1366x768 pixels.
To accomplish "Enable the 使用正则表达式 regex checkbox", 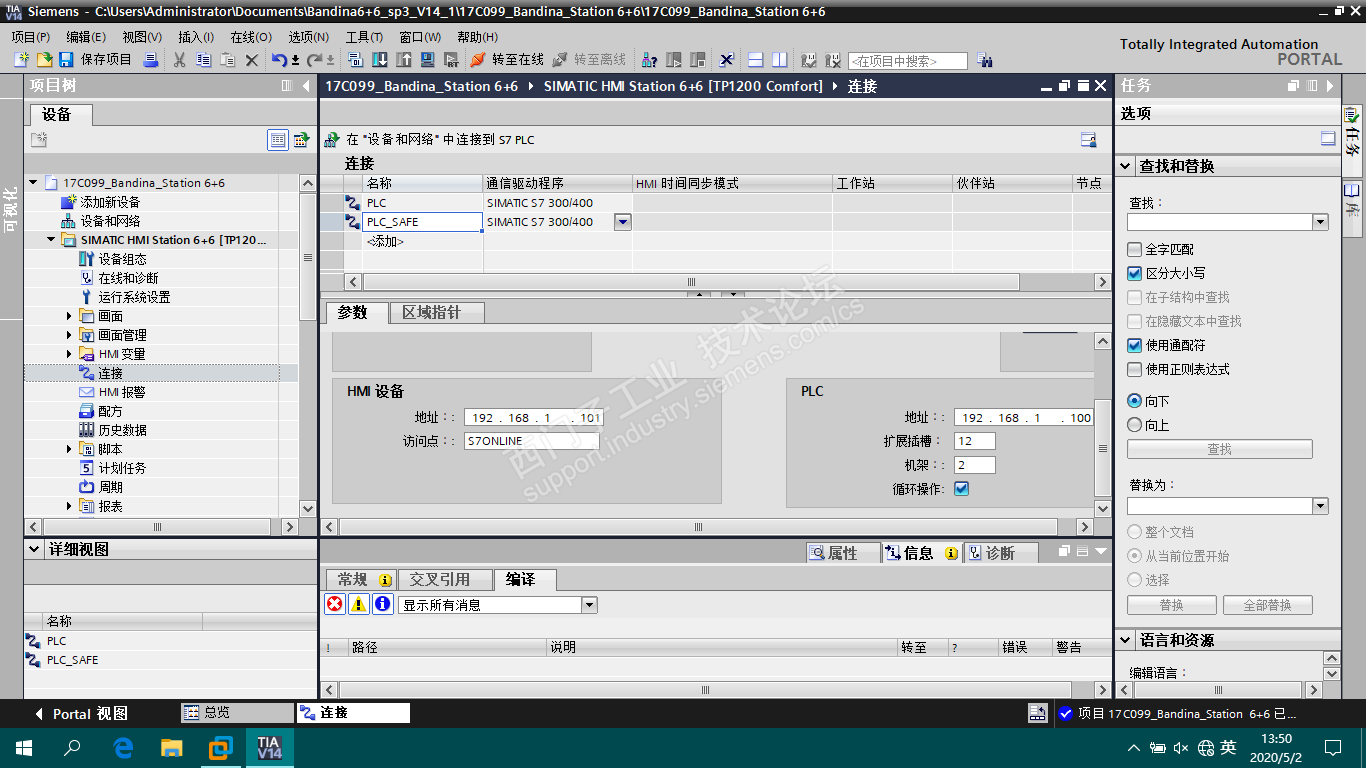I will pos(1134,369).
